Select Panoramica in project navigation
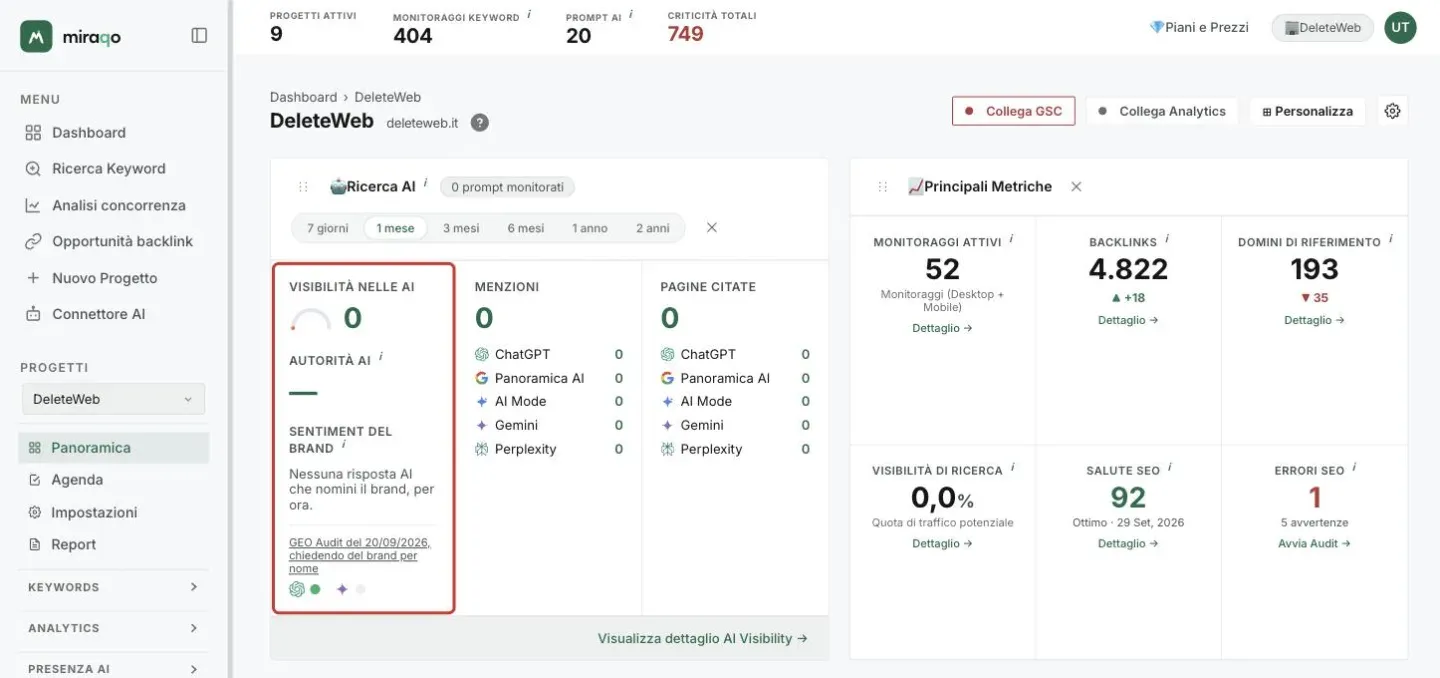The height and width of the screenshot is (678, 1440). point(114,448)
